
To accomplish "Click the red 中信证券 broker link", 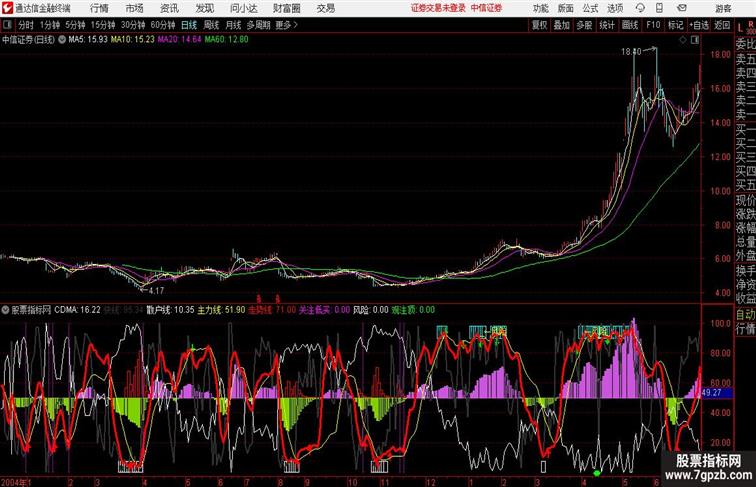I will pyautogui.click(x=486, y=8).
